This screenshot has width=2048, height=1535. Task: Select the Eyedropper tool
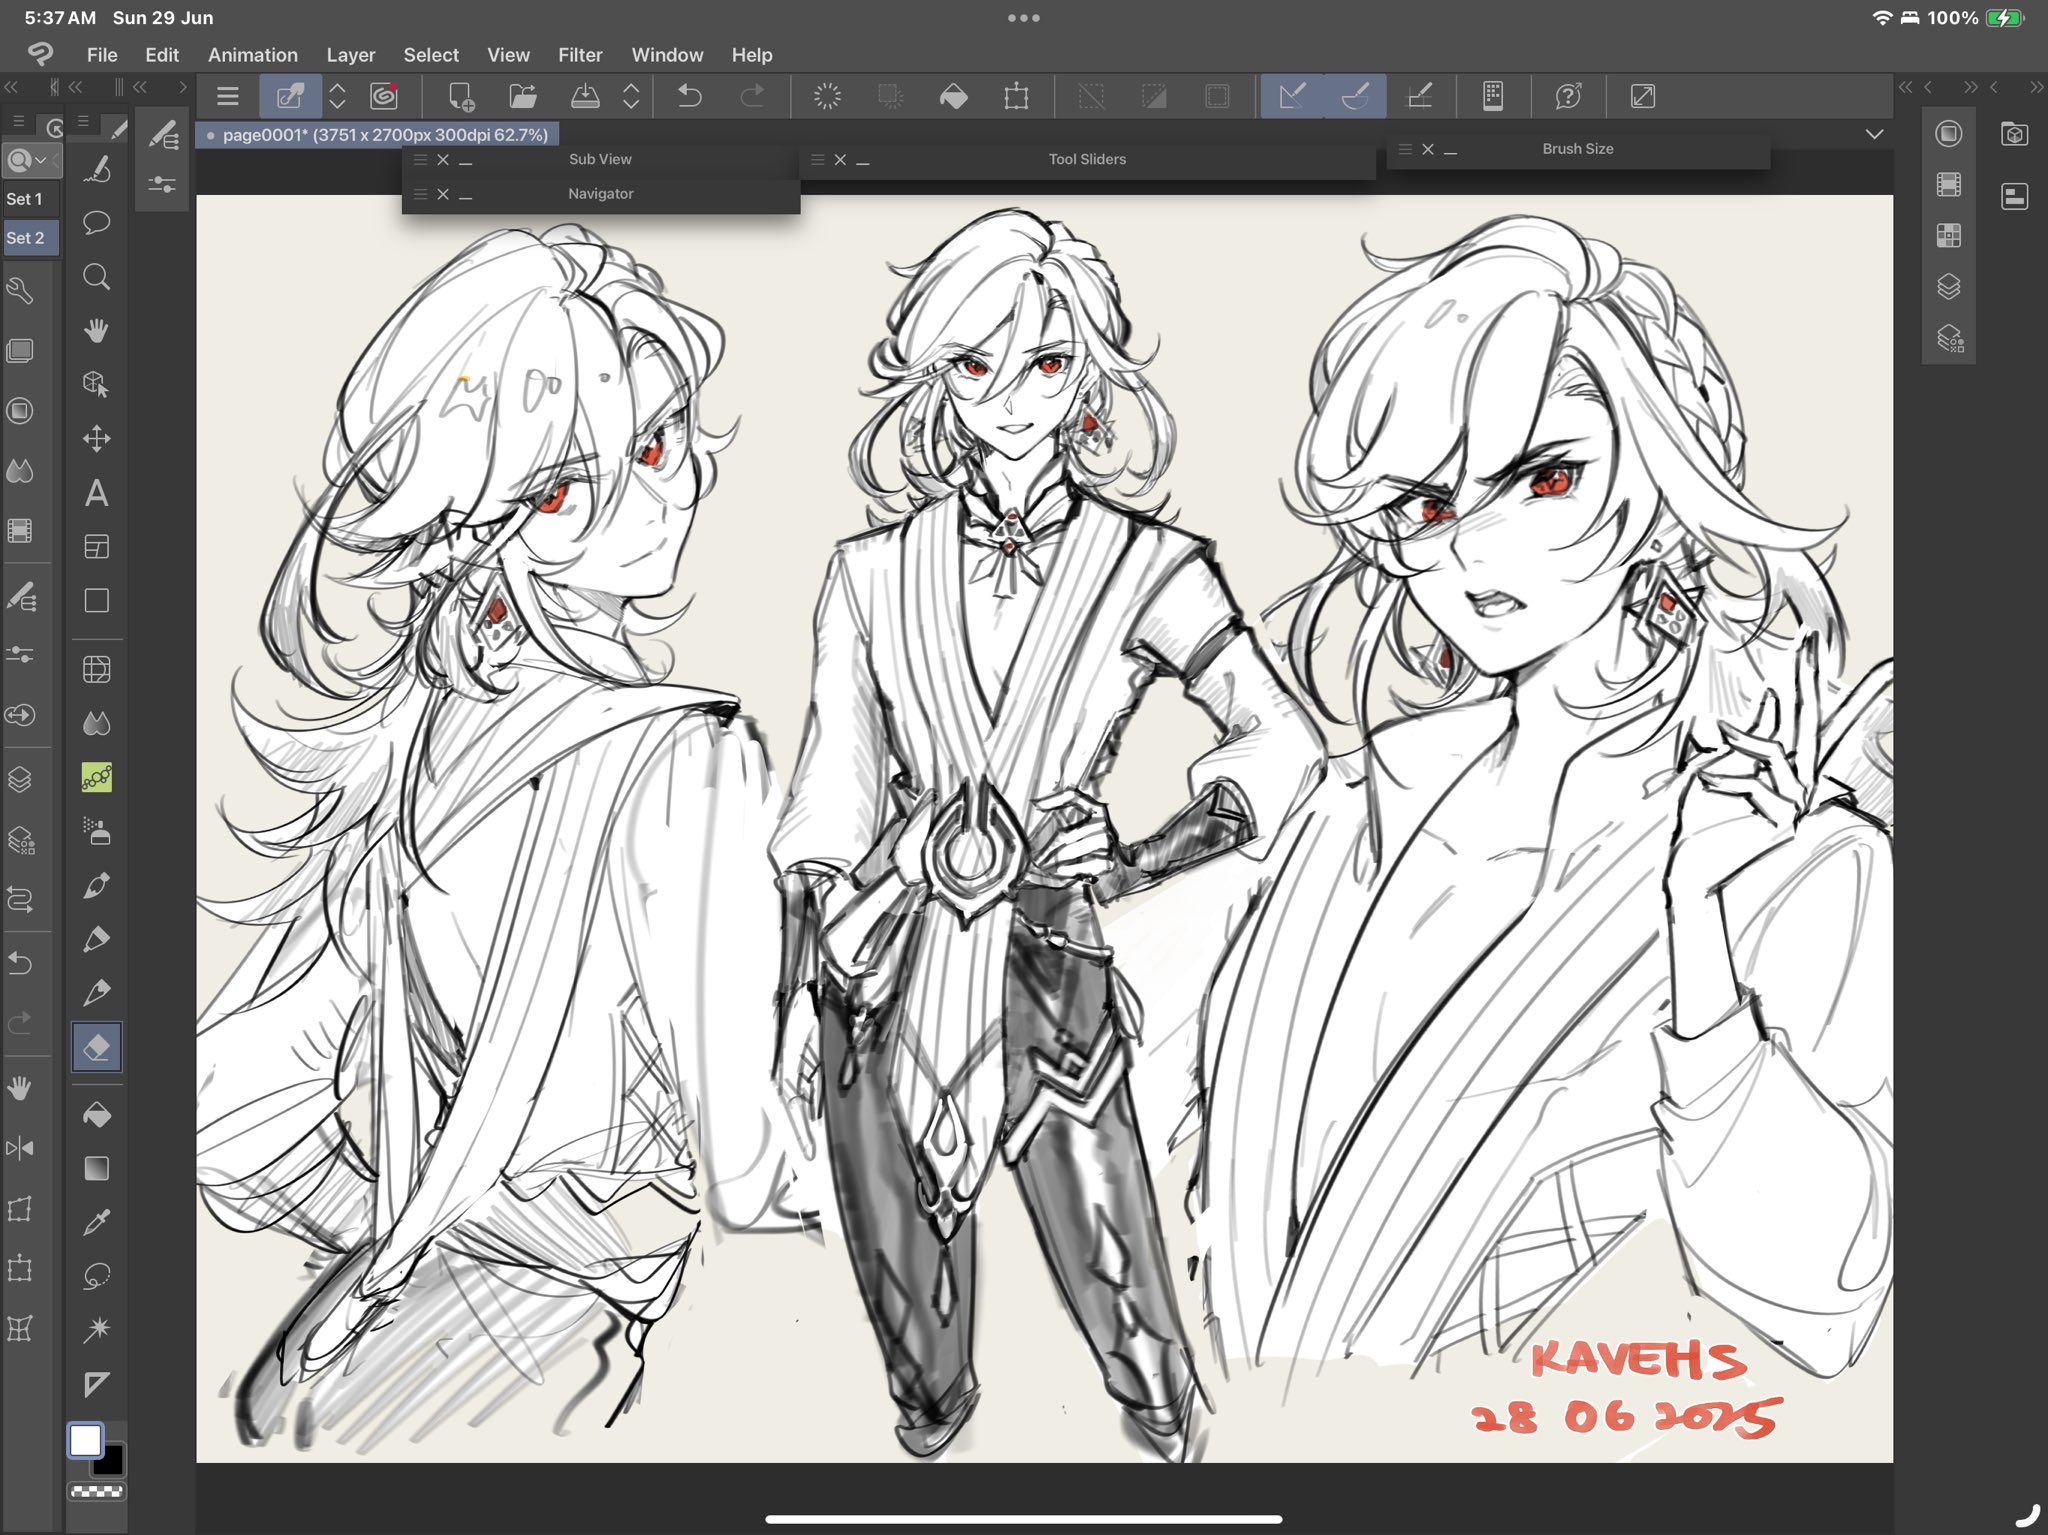click(x=96, y=1222)
